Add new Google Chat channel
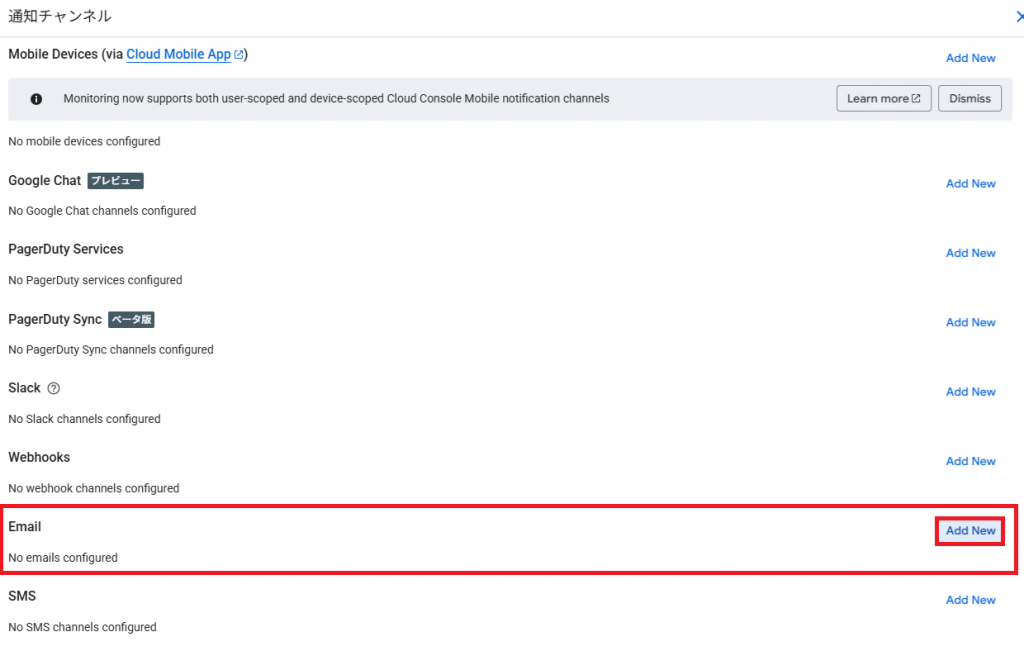 click(x=970, y=184)
